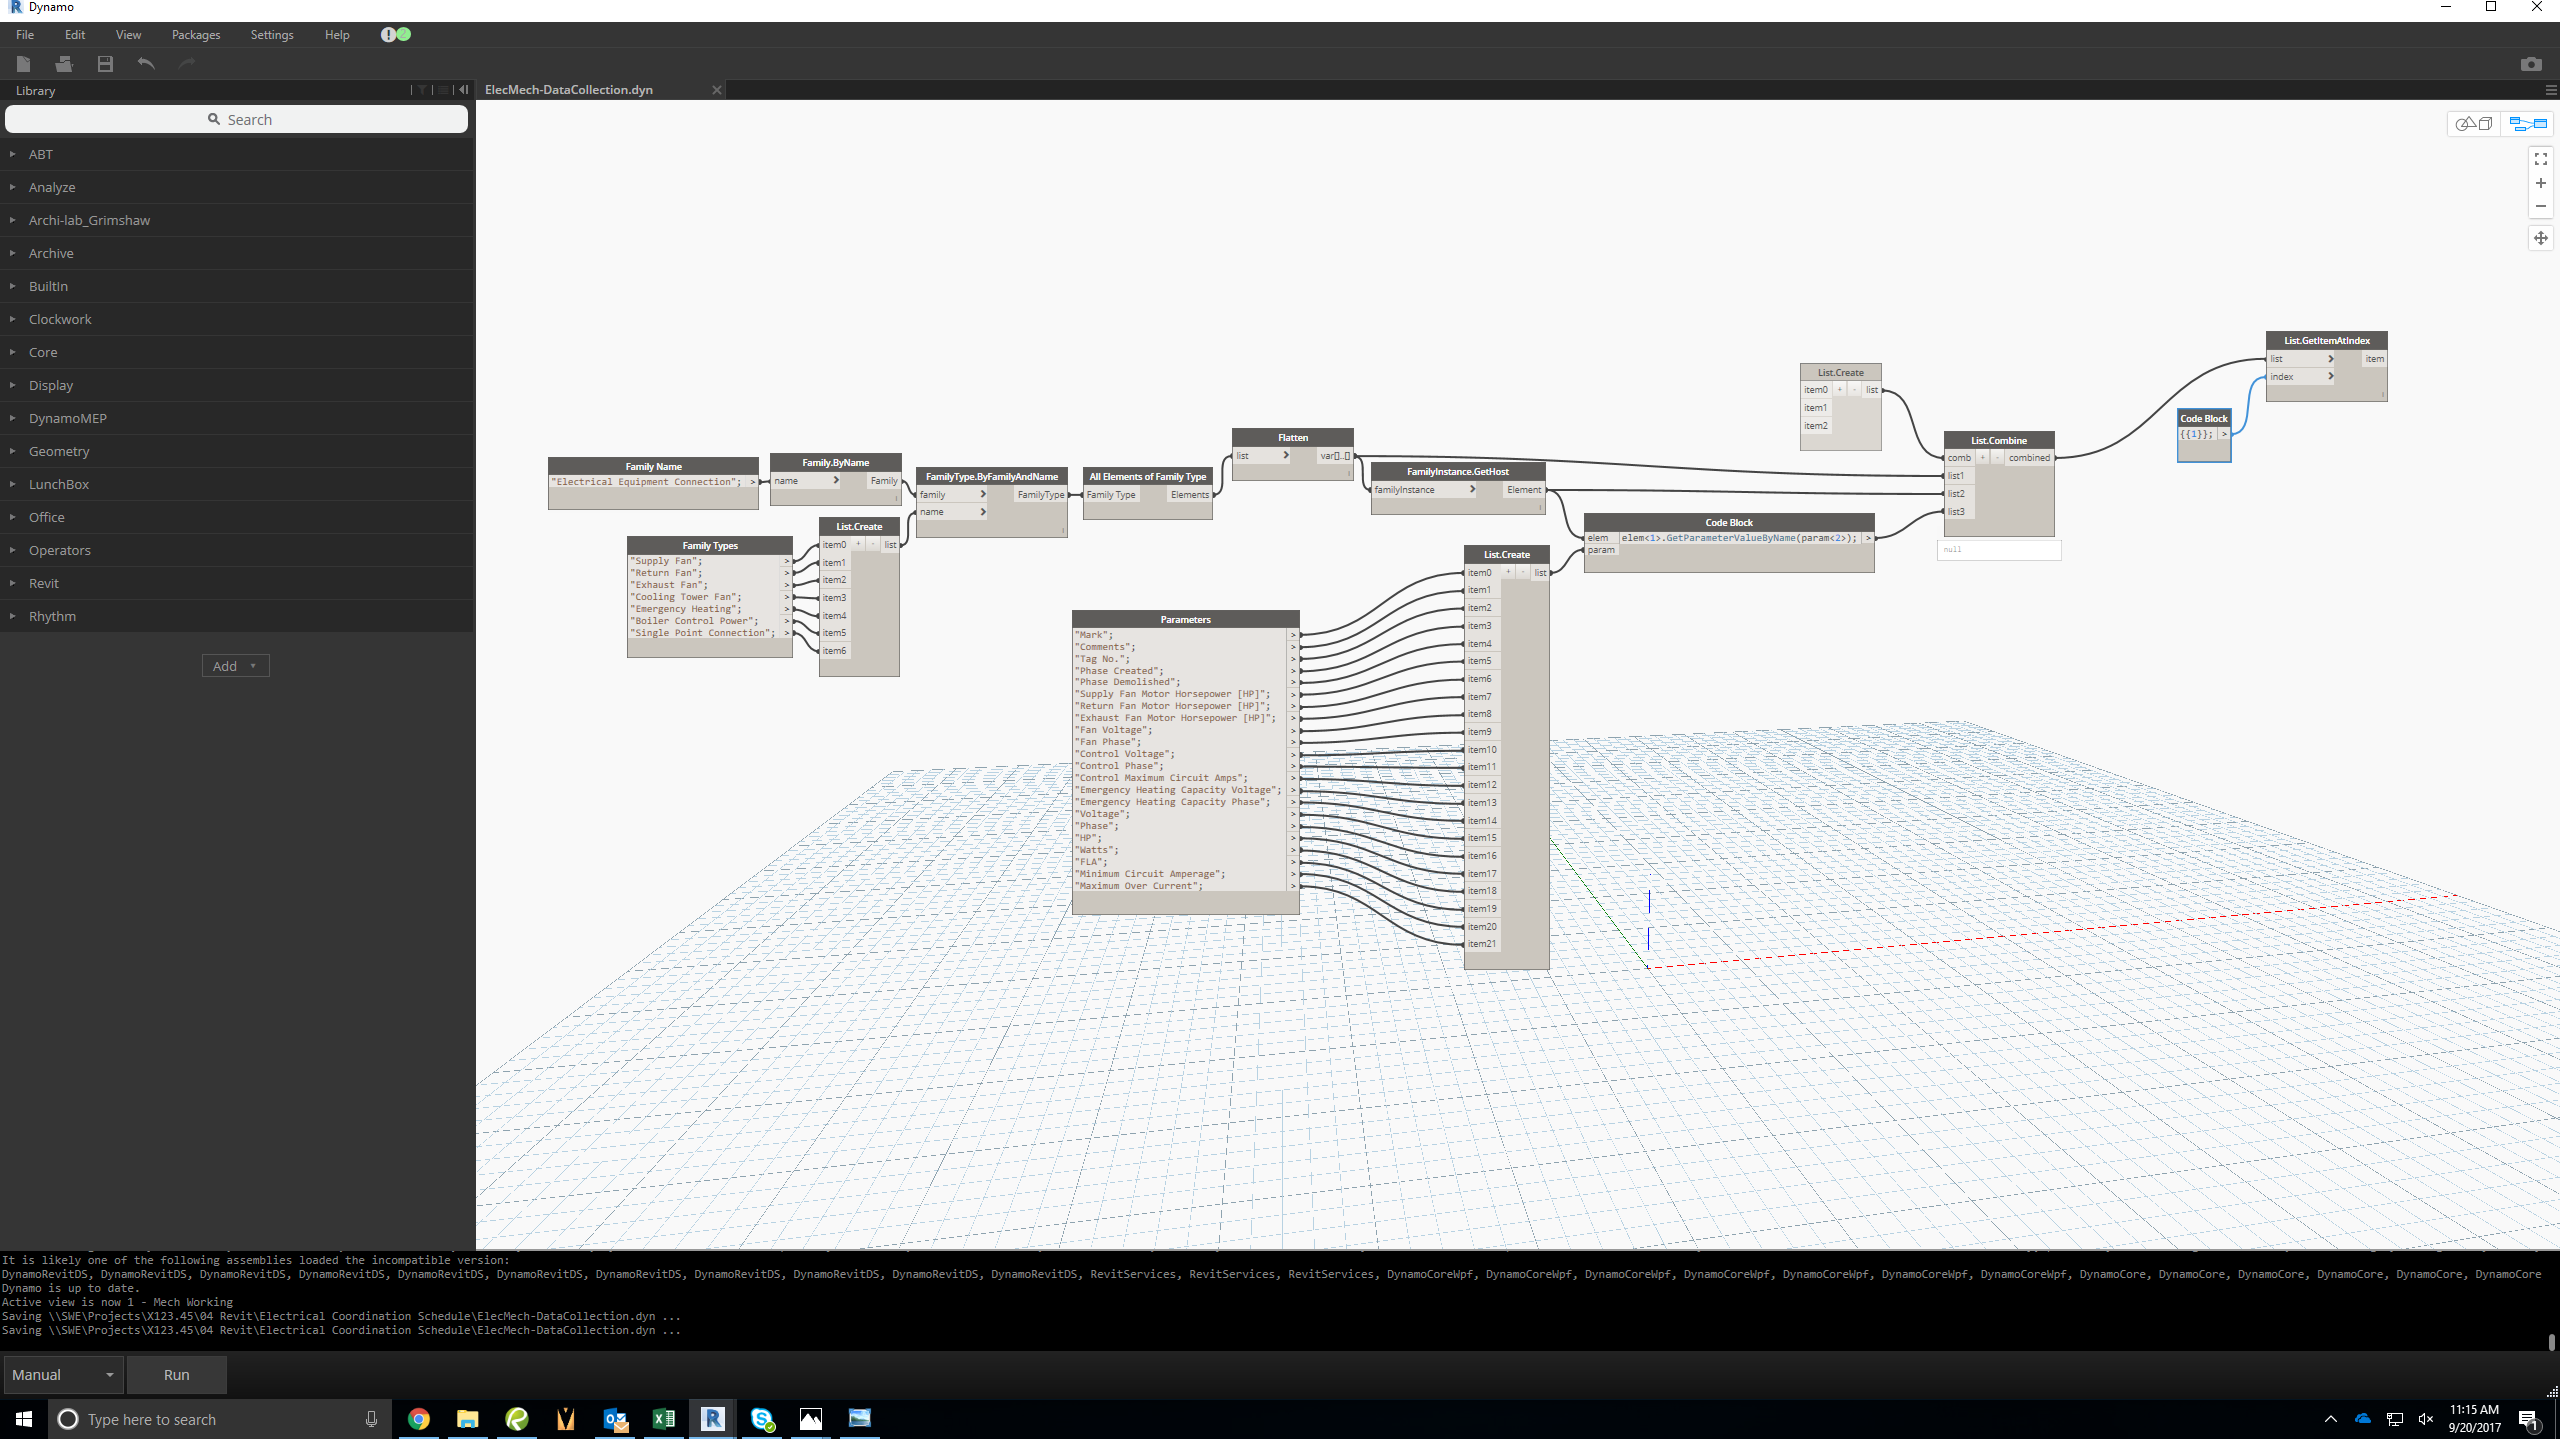Collapse the Library panel sidebar
Screen dimensions: 2560x1439
tap(463, 90)
